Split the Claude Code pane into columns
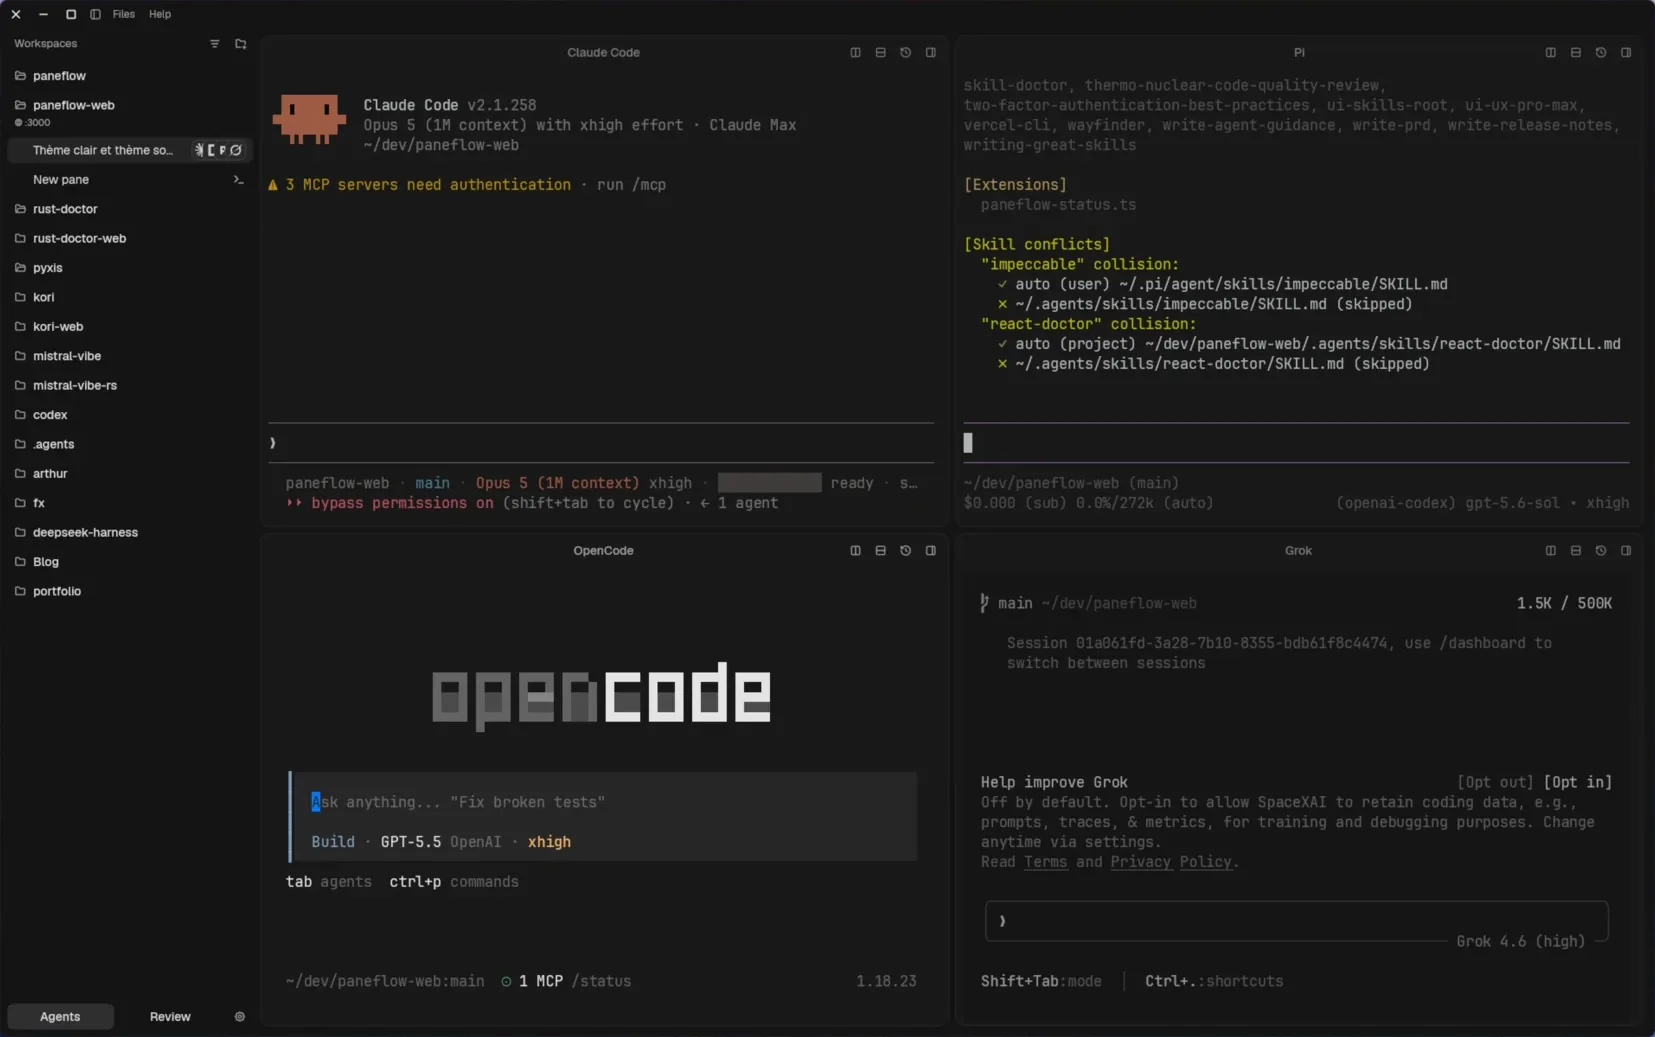 point(855,53)
